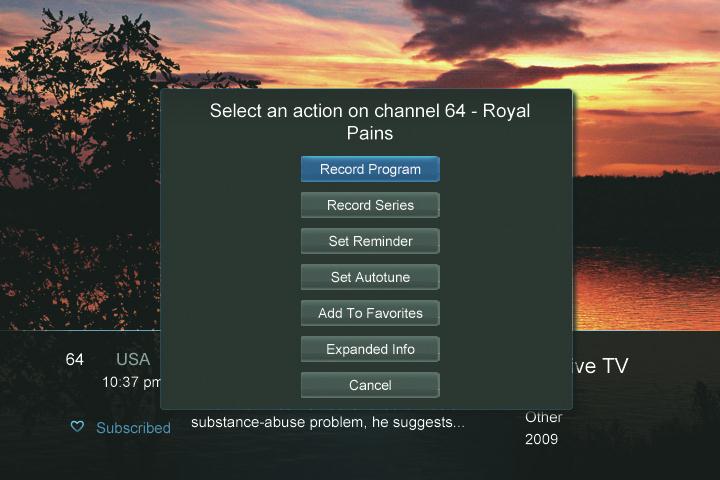Click the 10:37 pm time display

click(x=132, y=382)
